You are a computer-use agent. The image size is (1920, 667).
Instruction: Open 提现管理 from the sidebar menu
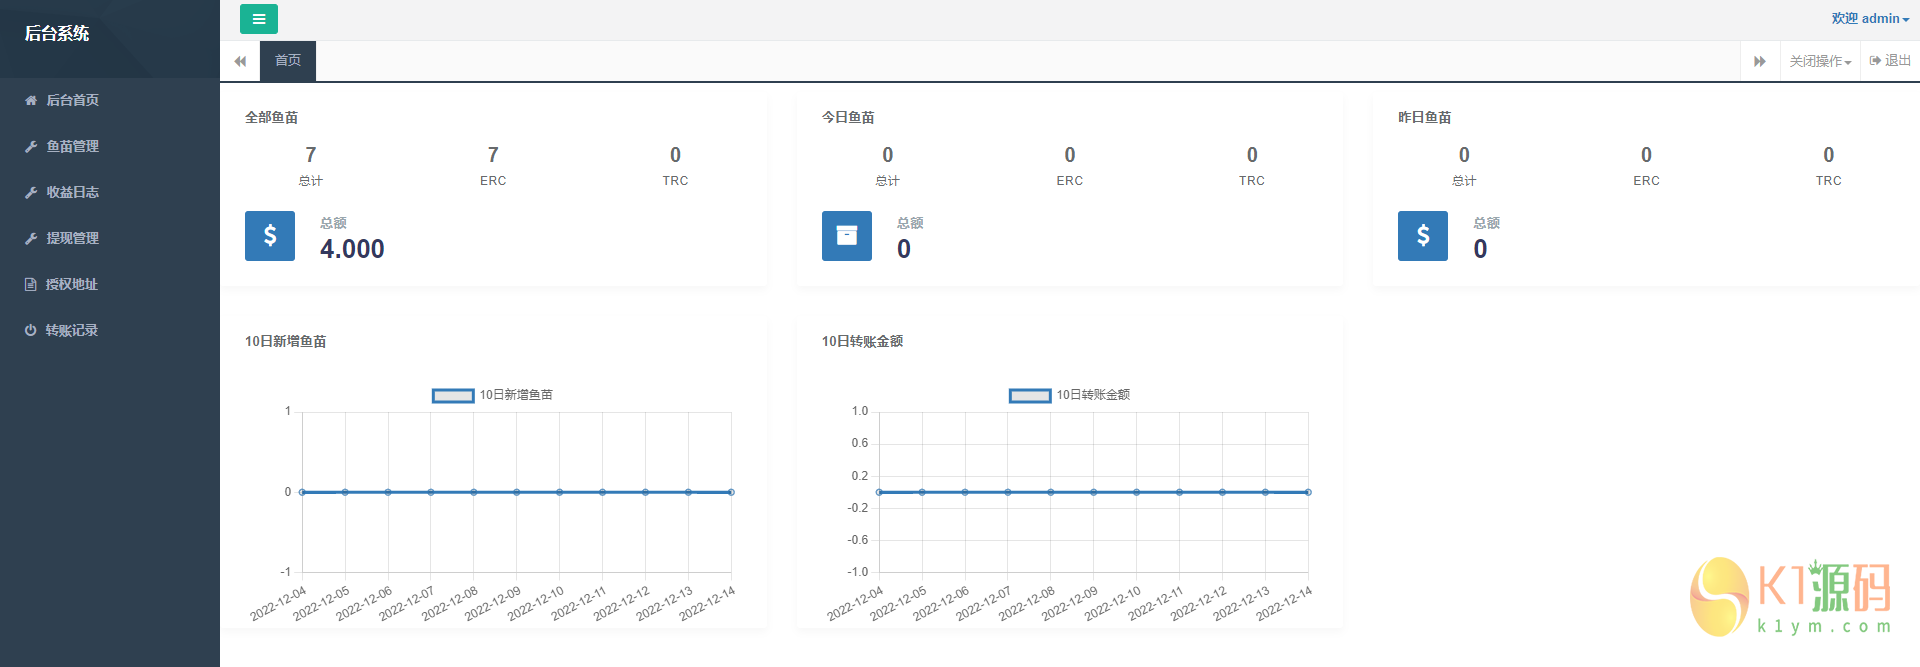72,238
